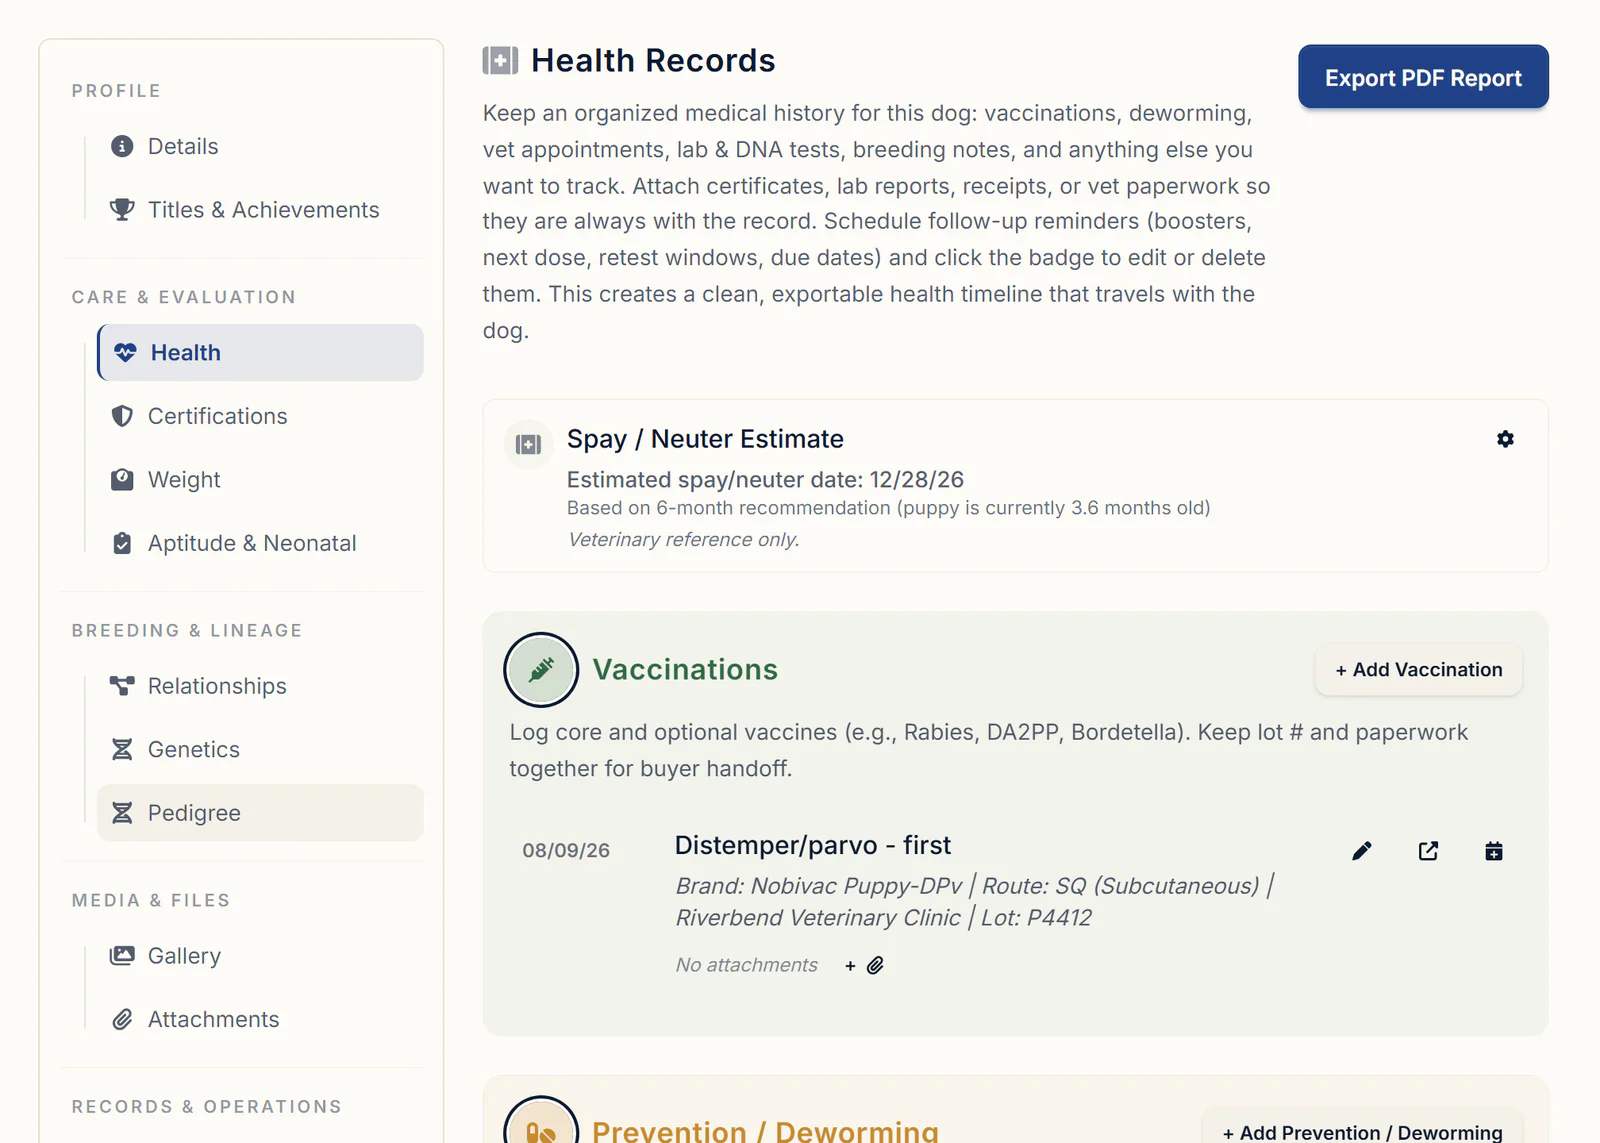Open the Attachments sidebar page
1600x1143 pixels.
click(x=260, y=1019)
